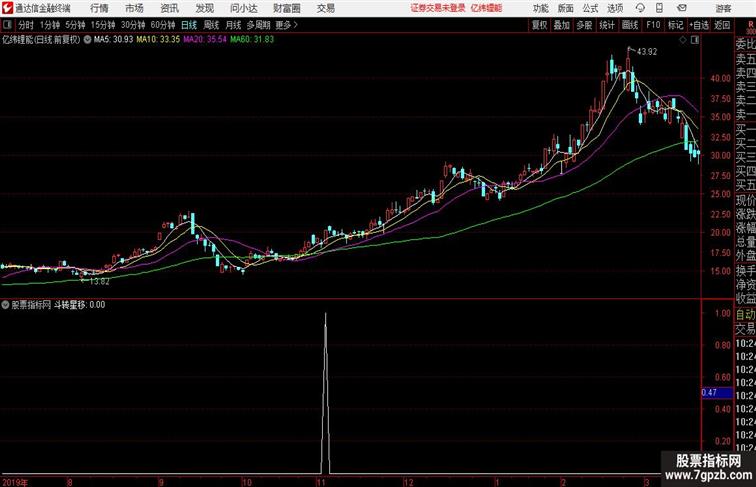Image resolution: width=756 pixels, height=487 pixels.
Task: Click the month 12 timeline marker
Action: [408, 482]
